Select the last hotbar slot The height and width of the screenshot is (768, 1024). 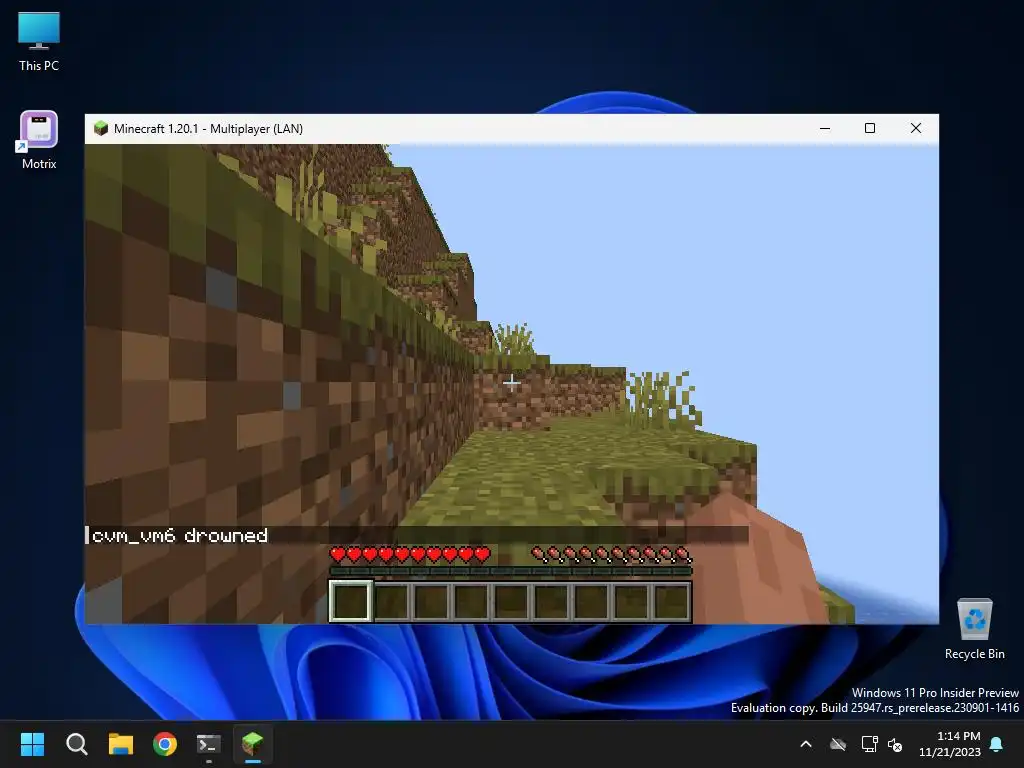[x=671, y=601]
